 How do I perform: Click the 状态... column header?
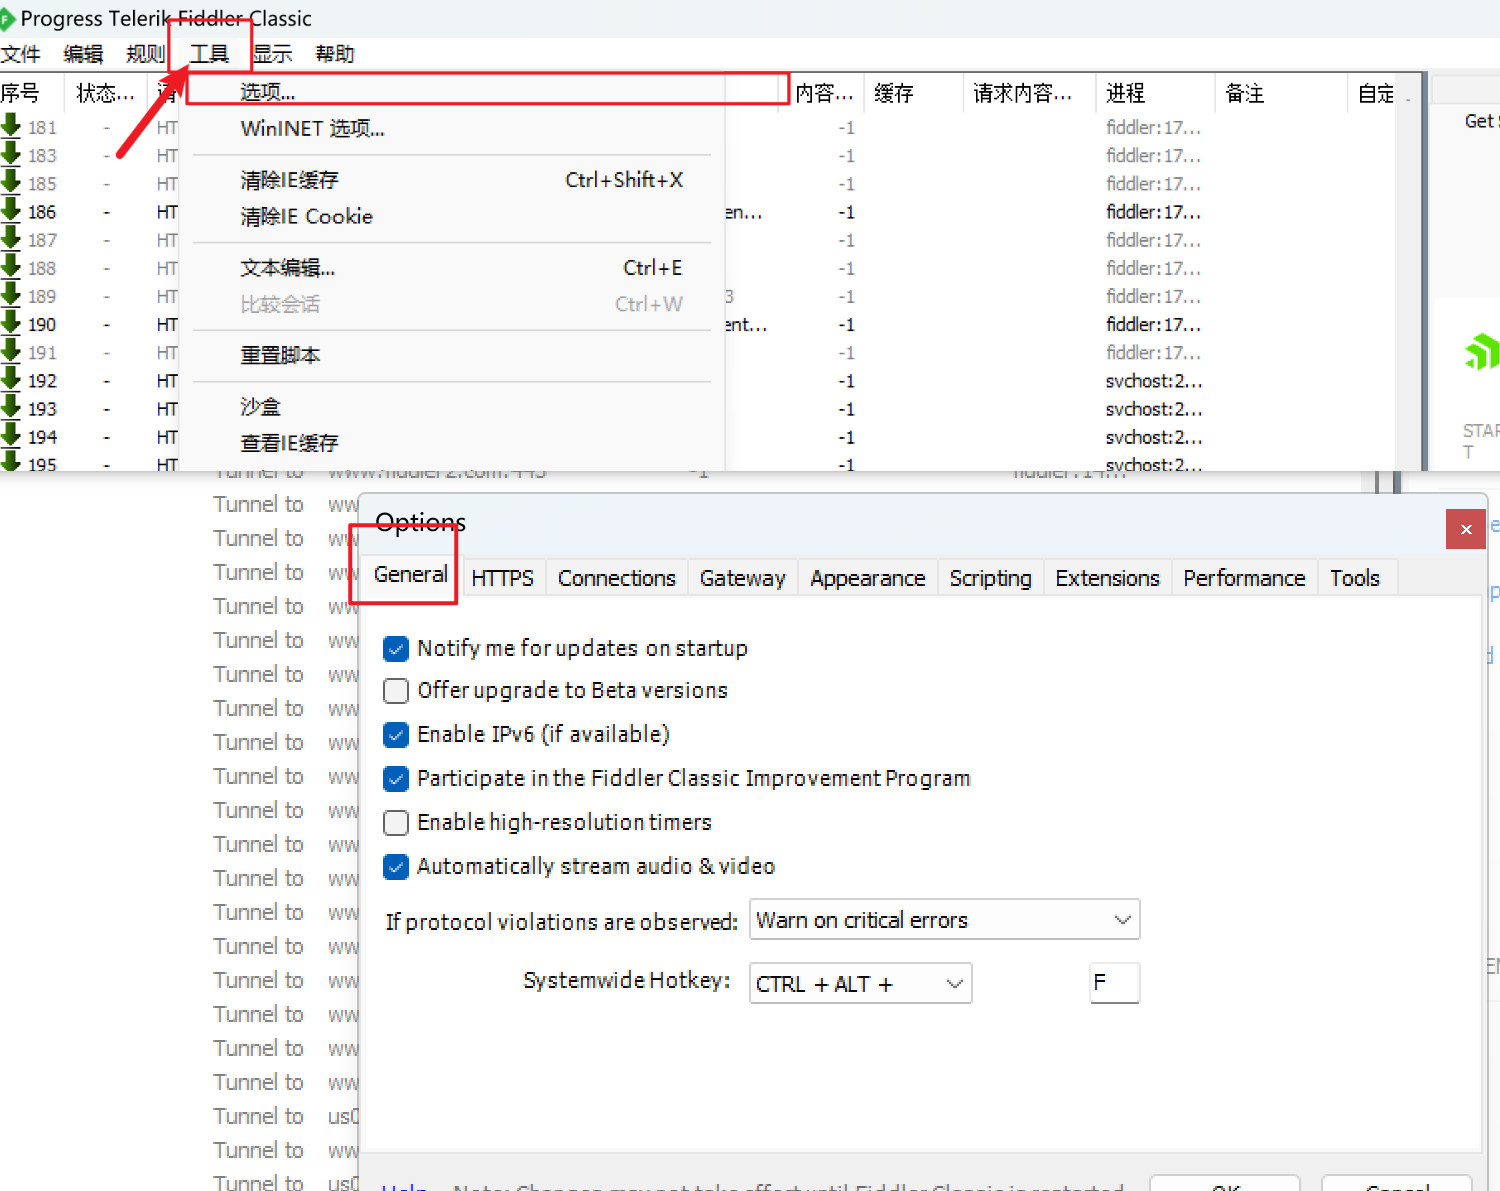point(106,93)
